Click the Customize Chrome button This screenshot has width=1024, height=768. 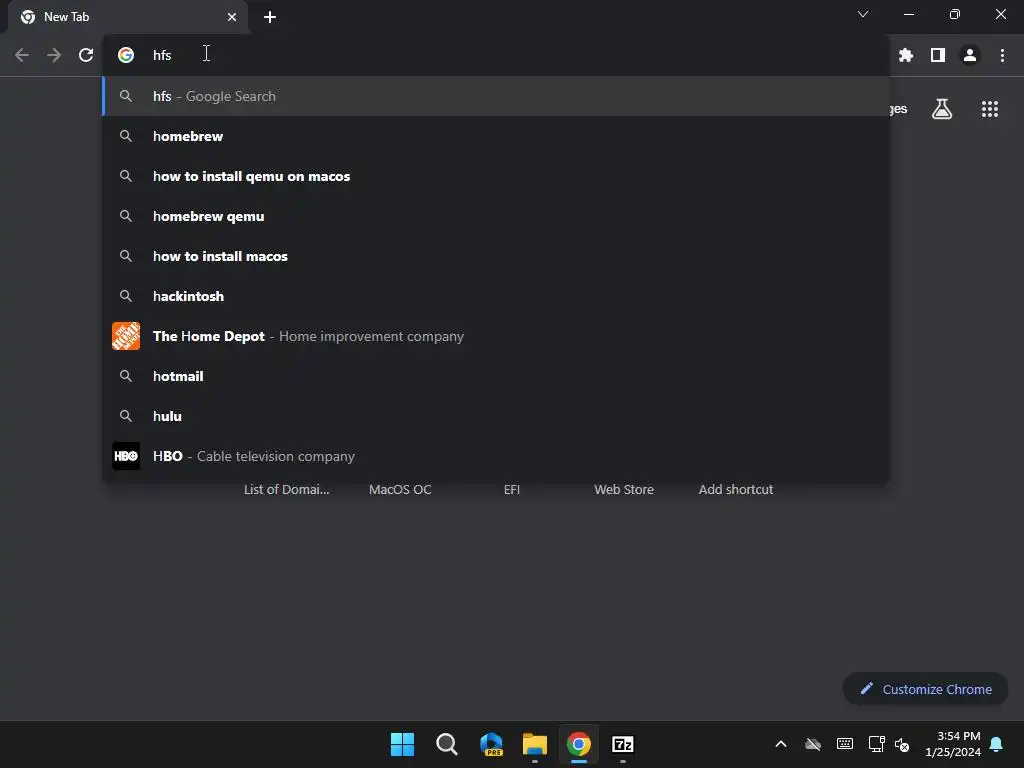pyautogui.click(x=925, y=689)
